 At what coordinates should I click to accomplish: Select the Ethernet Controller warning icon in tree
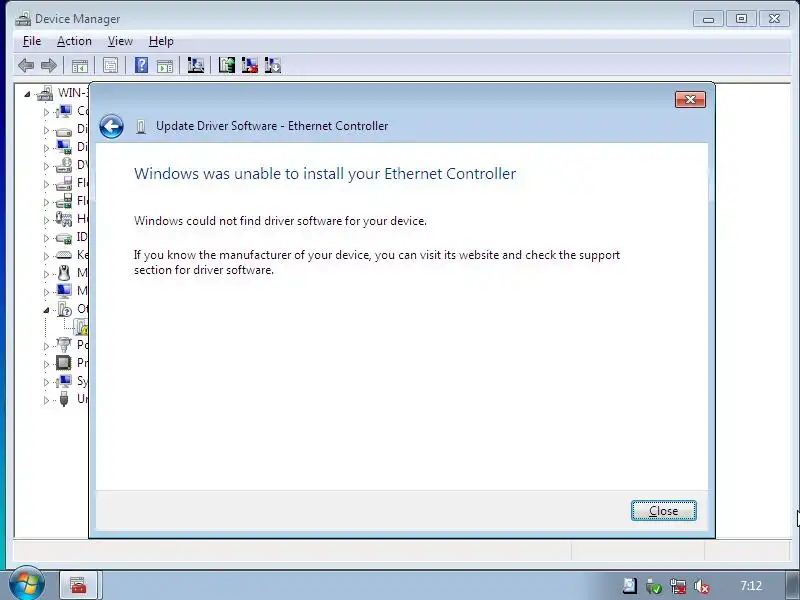(81, 327)
